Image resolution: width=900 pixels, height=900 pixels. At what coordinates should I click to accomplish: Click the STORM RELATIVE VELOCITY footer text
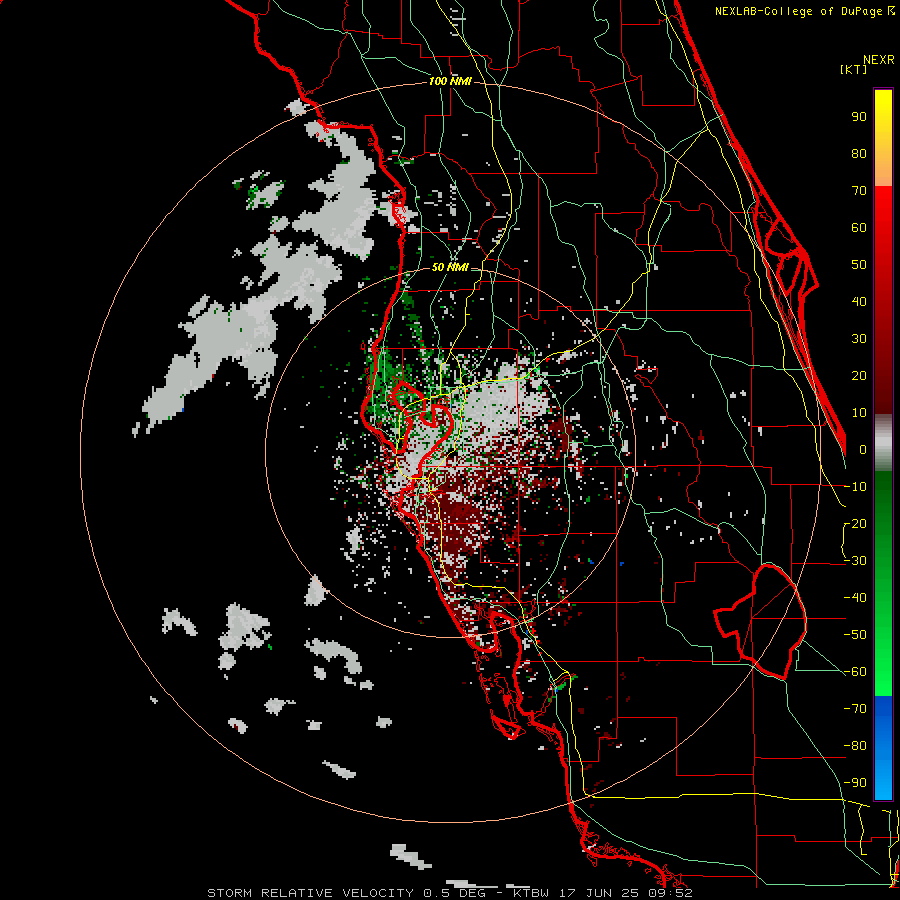(310, 893)
